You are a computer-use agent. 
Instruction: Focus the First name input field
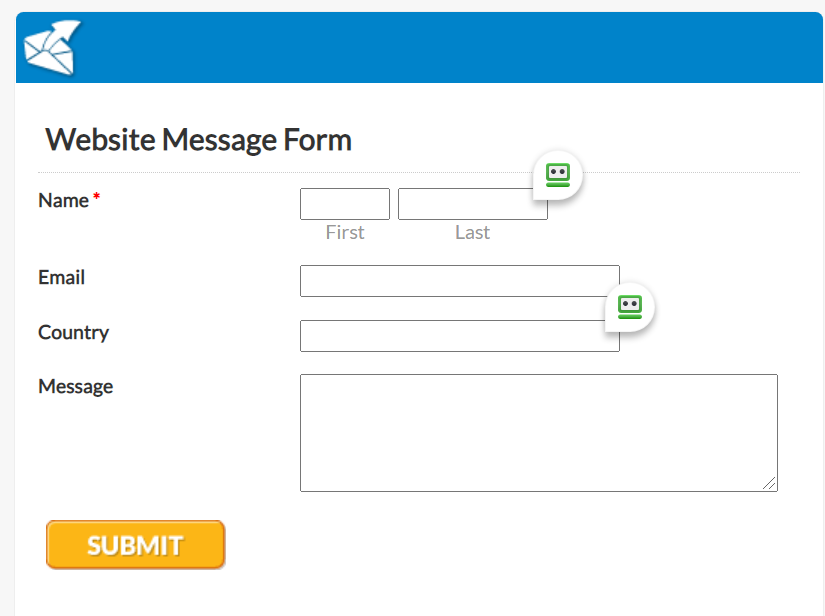coord(344,204)
